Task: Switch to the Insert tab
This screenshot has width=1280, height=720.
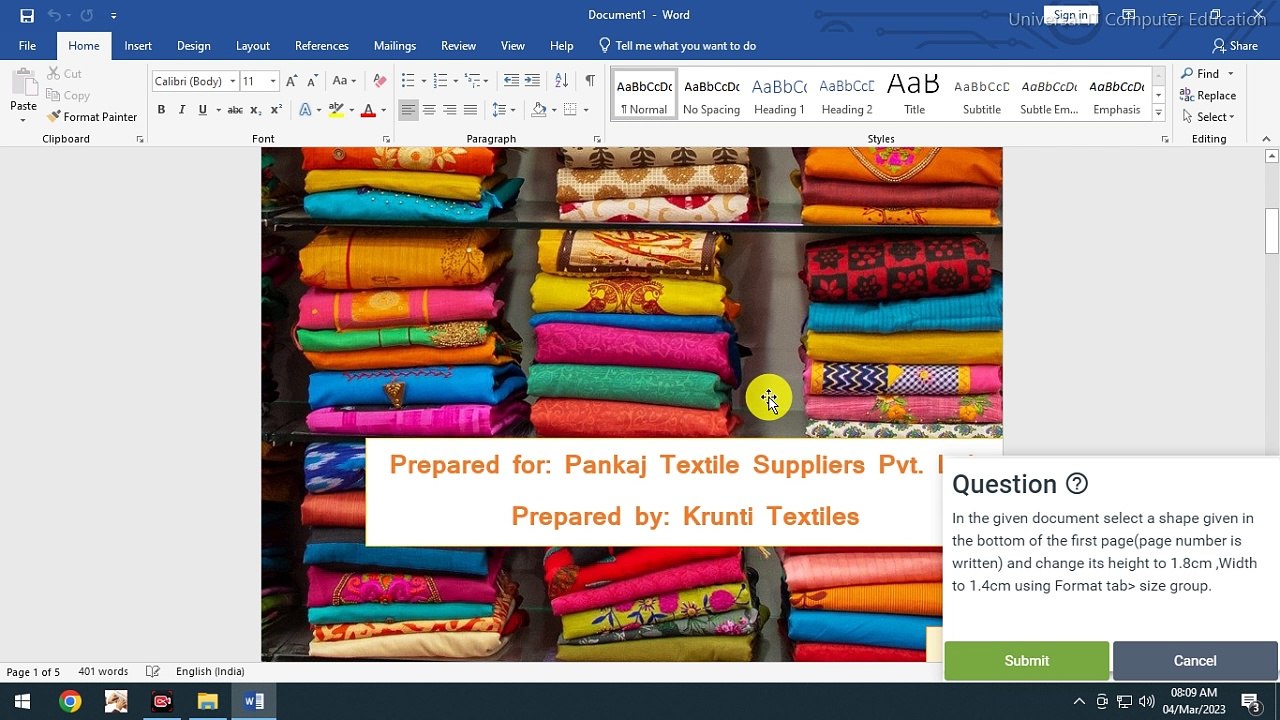Action: click(x=138, y=46)
